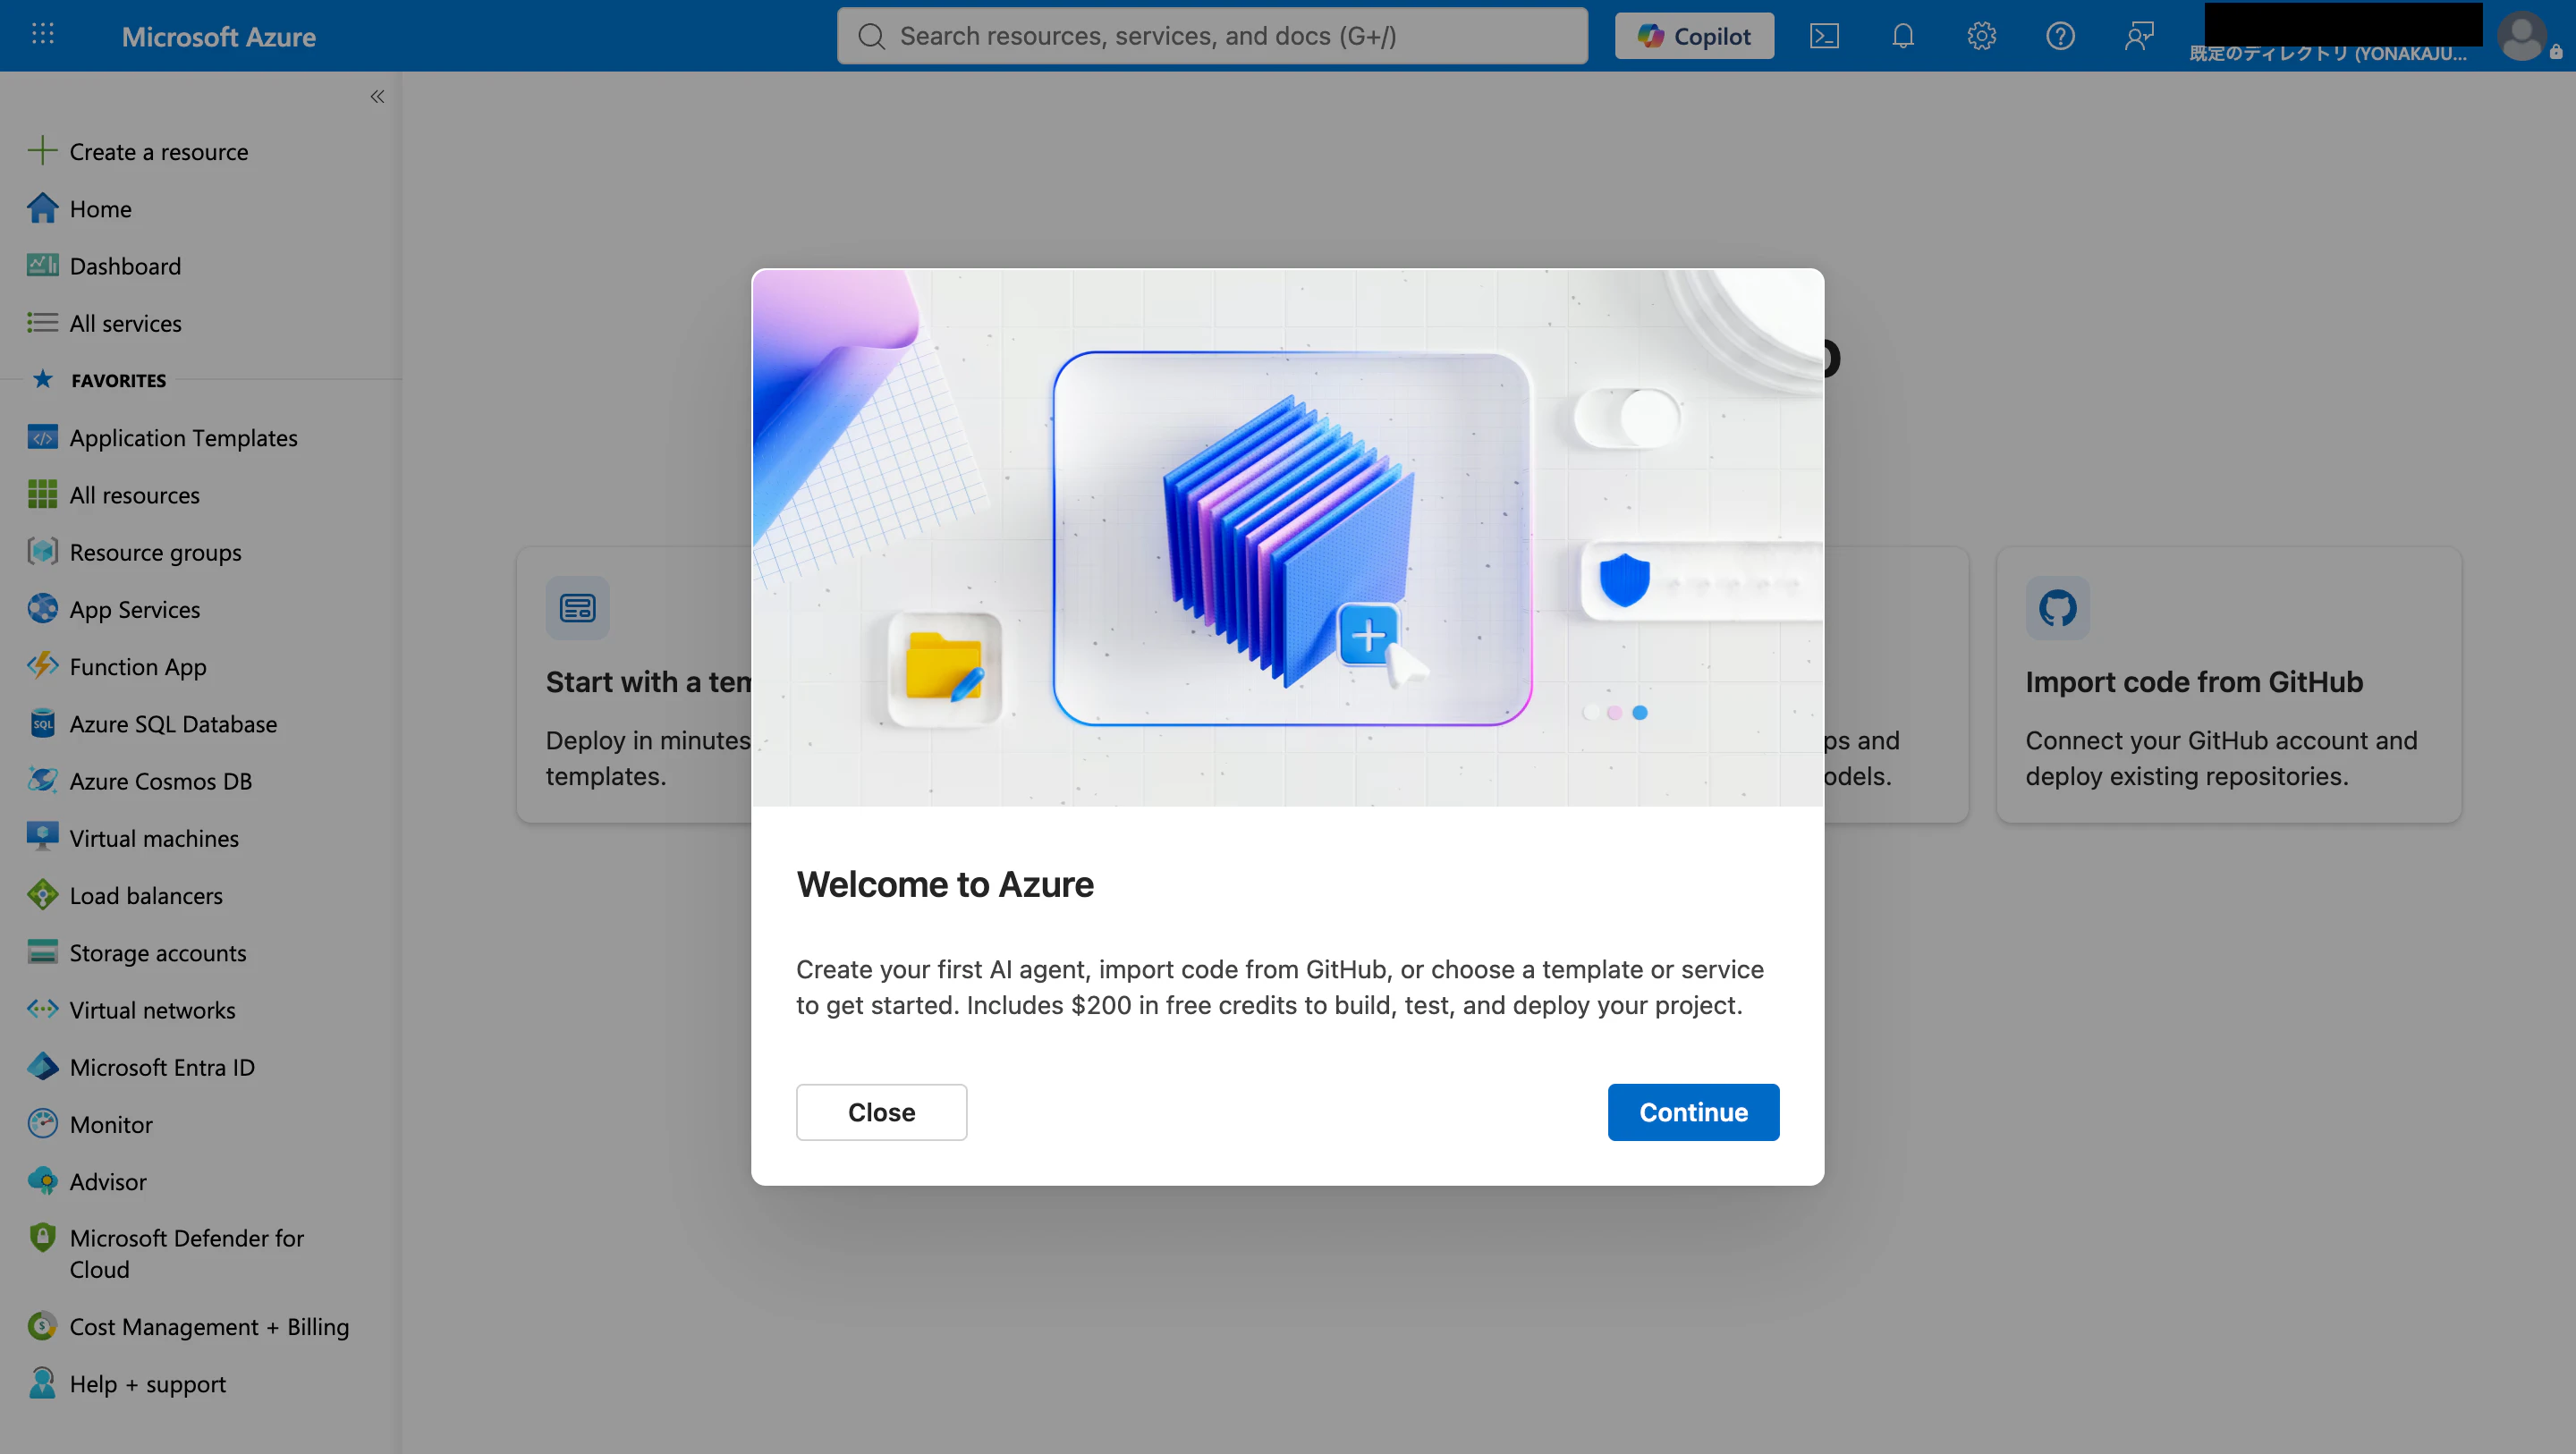The width and height of the screenshot is (2576, 1454).
Task: Open the Help question mark icon
Action: point(2060,36)
